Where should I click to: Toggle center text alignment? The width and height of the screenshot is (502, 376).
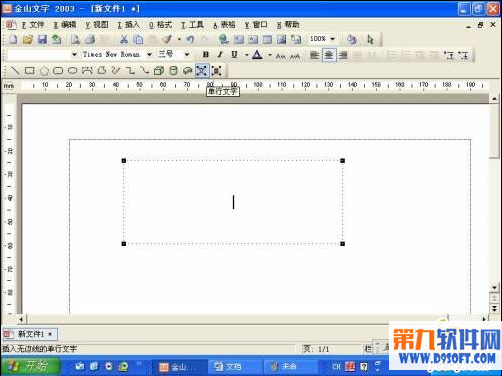click(329, 55)
